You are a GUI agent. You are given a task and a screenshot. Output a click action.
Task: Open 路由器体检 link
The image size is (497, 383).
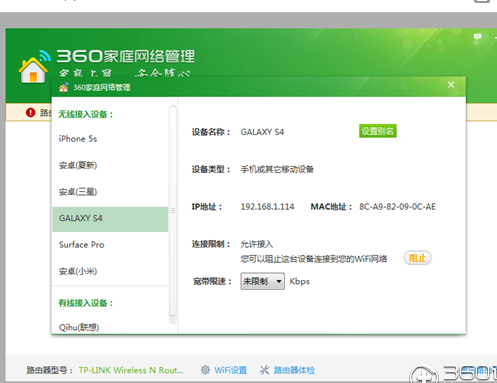(294, 370)
